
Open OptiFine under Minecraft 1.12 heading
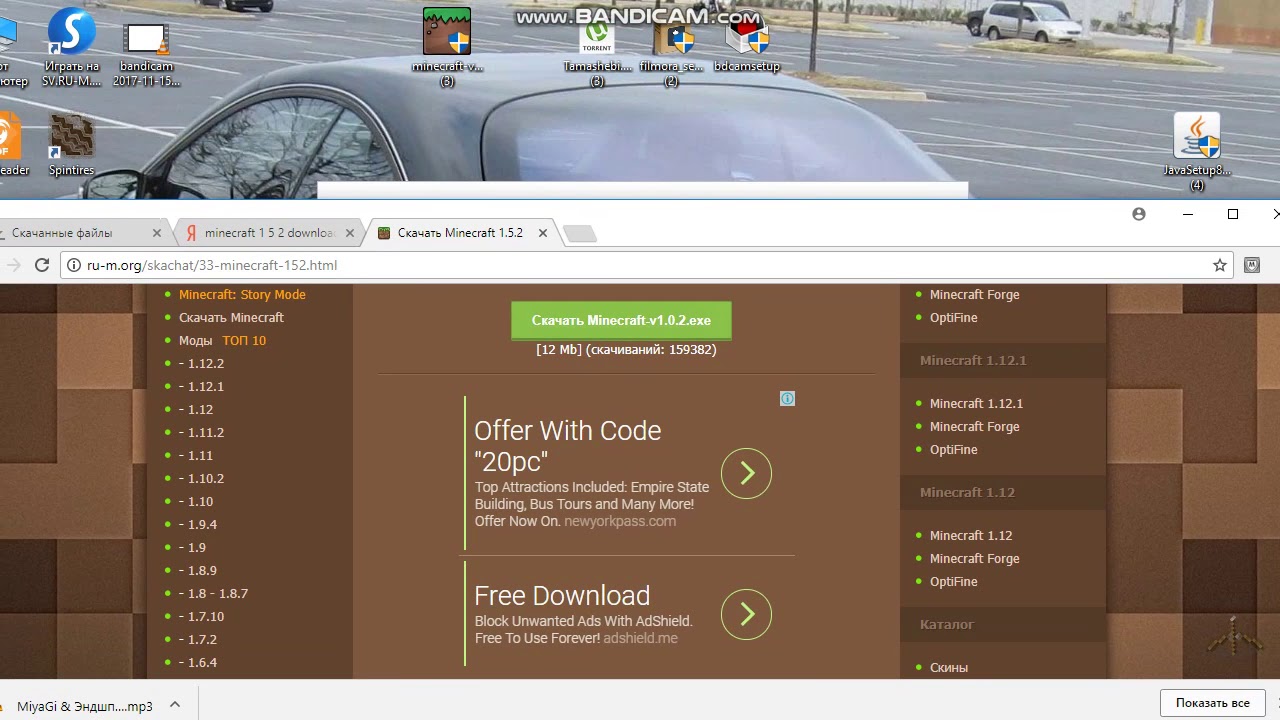[x=954, y=581]
